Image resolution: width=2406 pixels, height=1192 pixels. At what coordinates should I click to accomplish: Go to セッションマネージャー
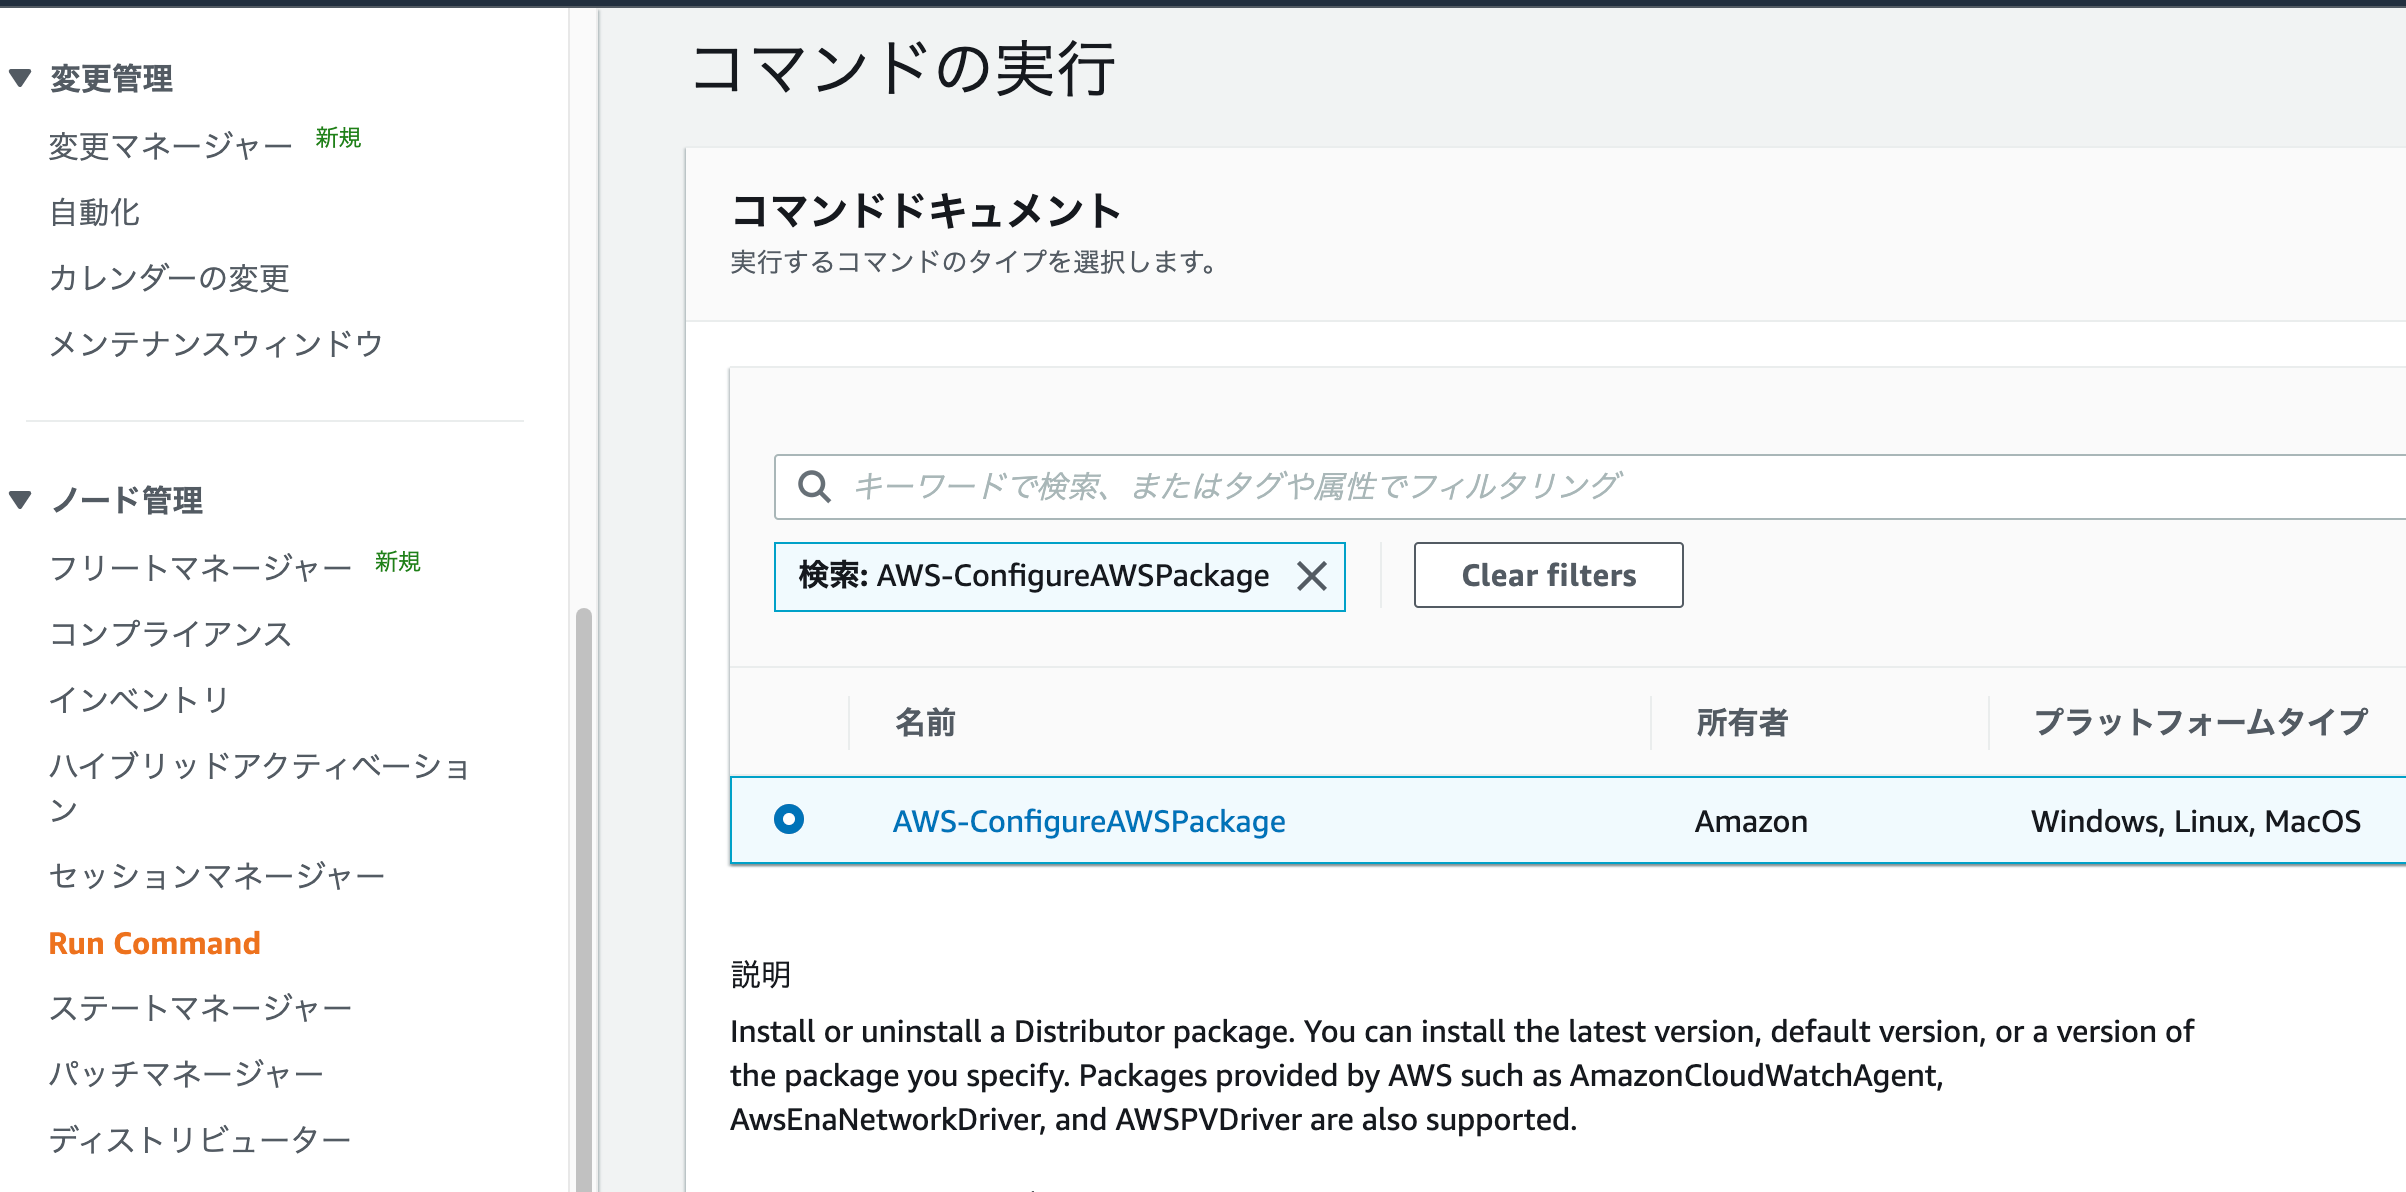pyautogui.click(x=217, y=876)
